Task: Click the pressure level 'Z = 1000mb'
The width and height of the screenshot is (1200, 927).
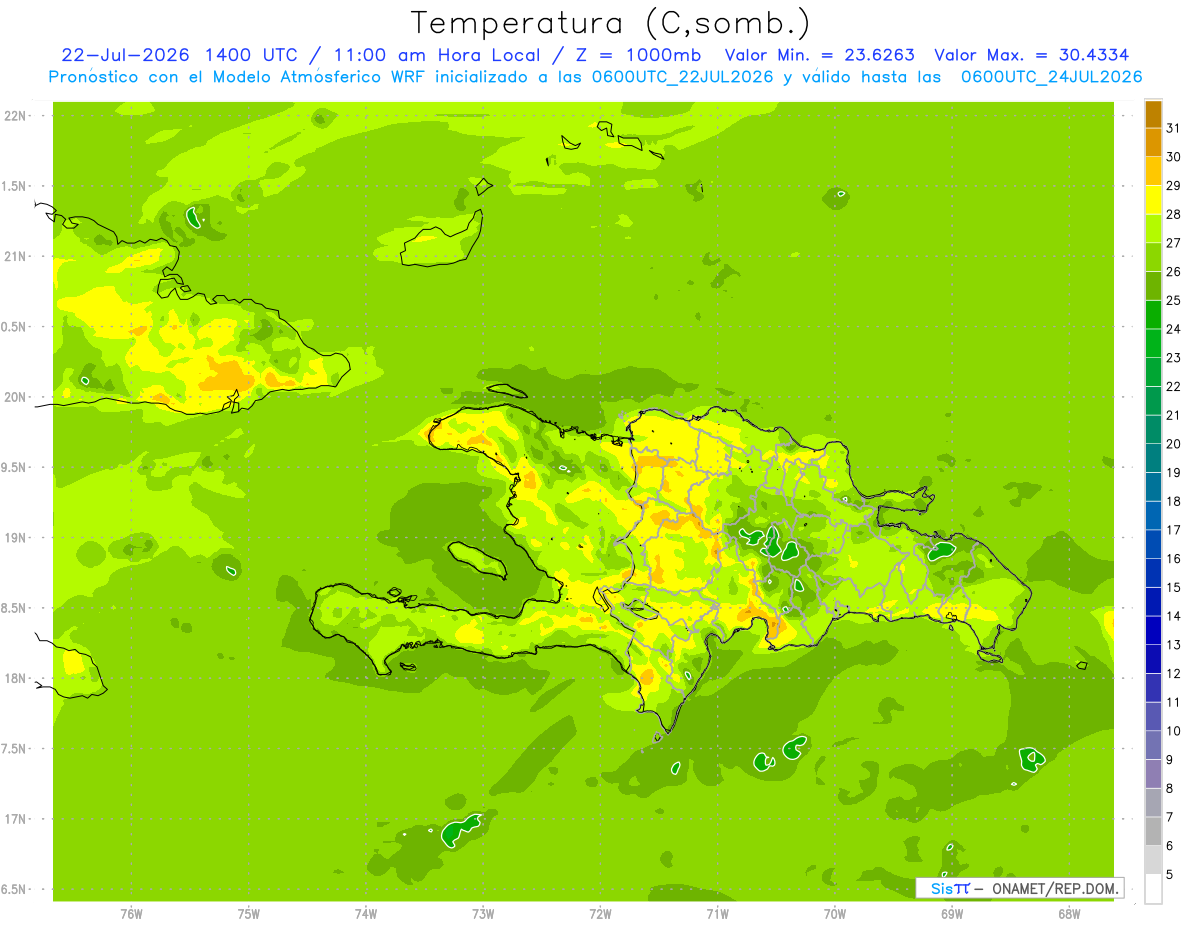Action: 638,55
